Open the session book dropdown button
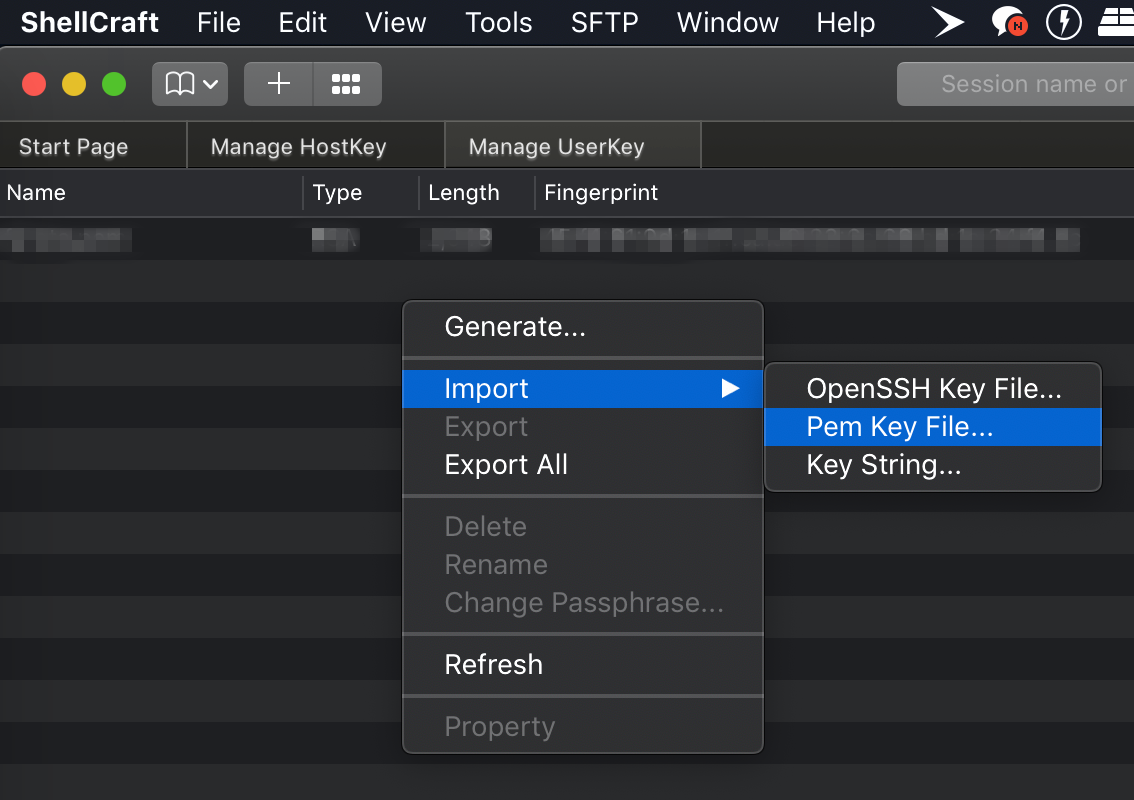The image size is (1134, 800). point(189,84)
